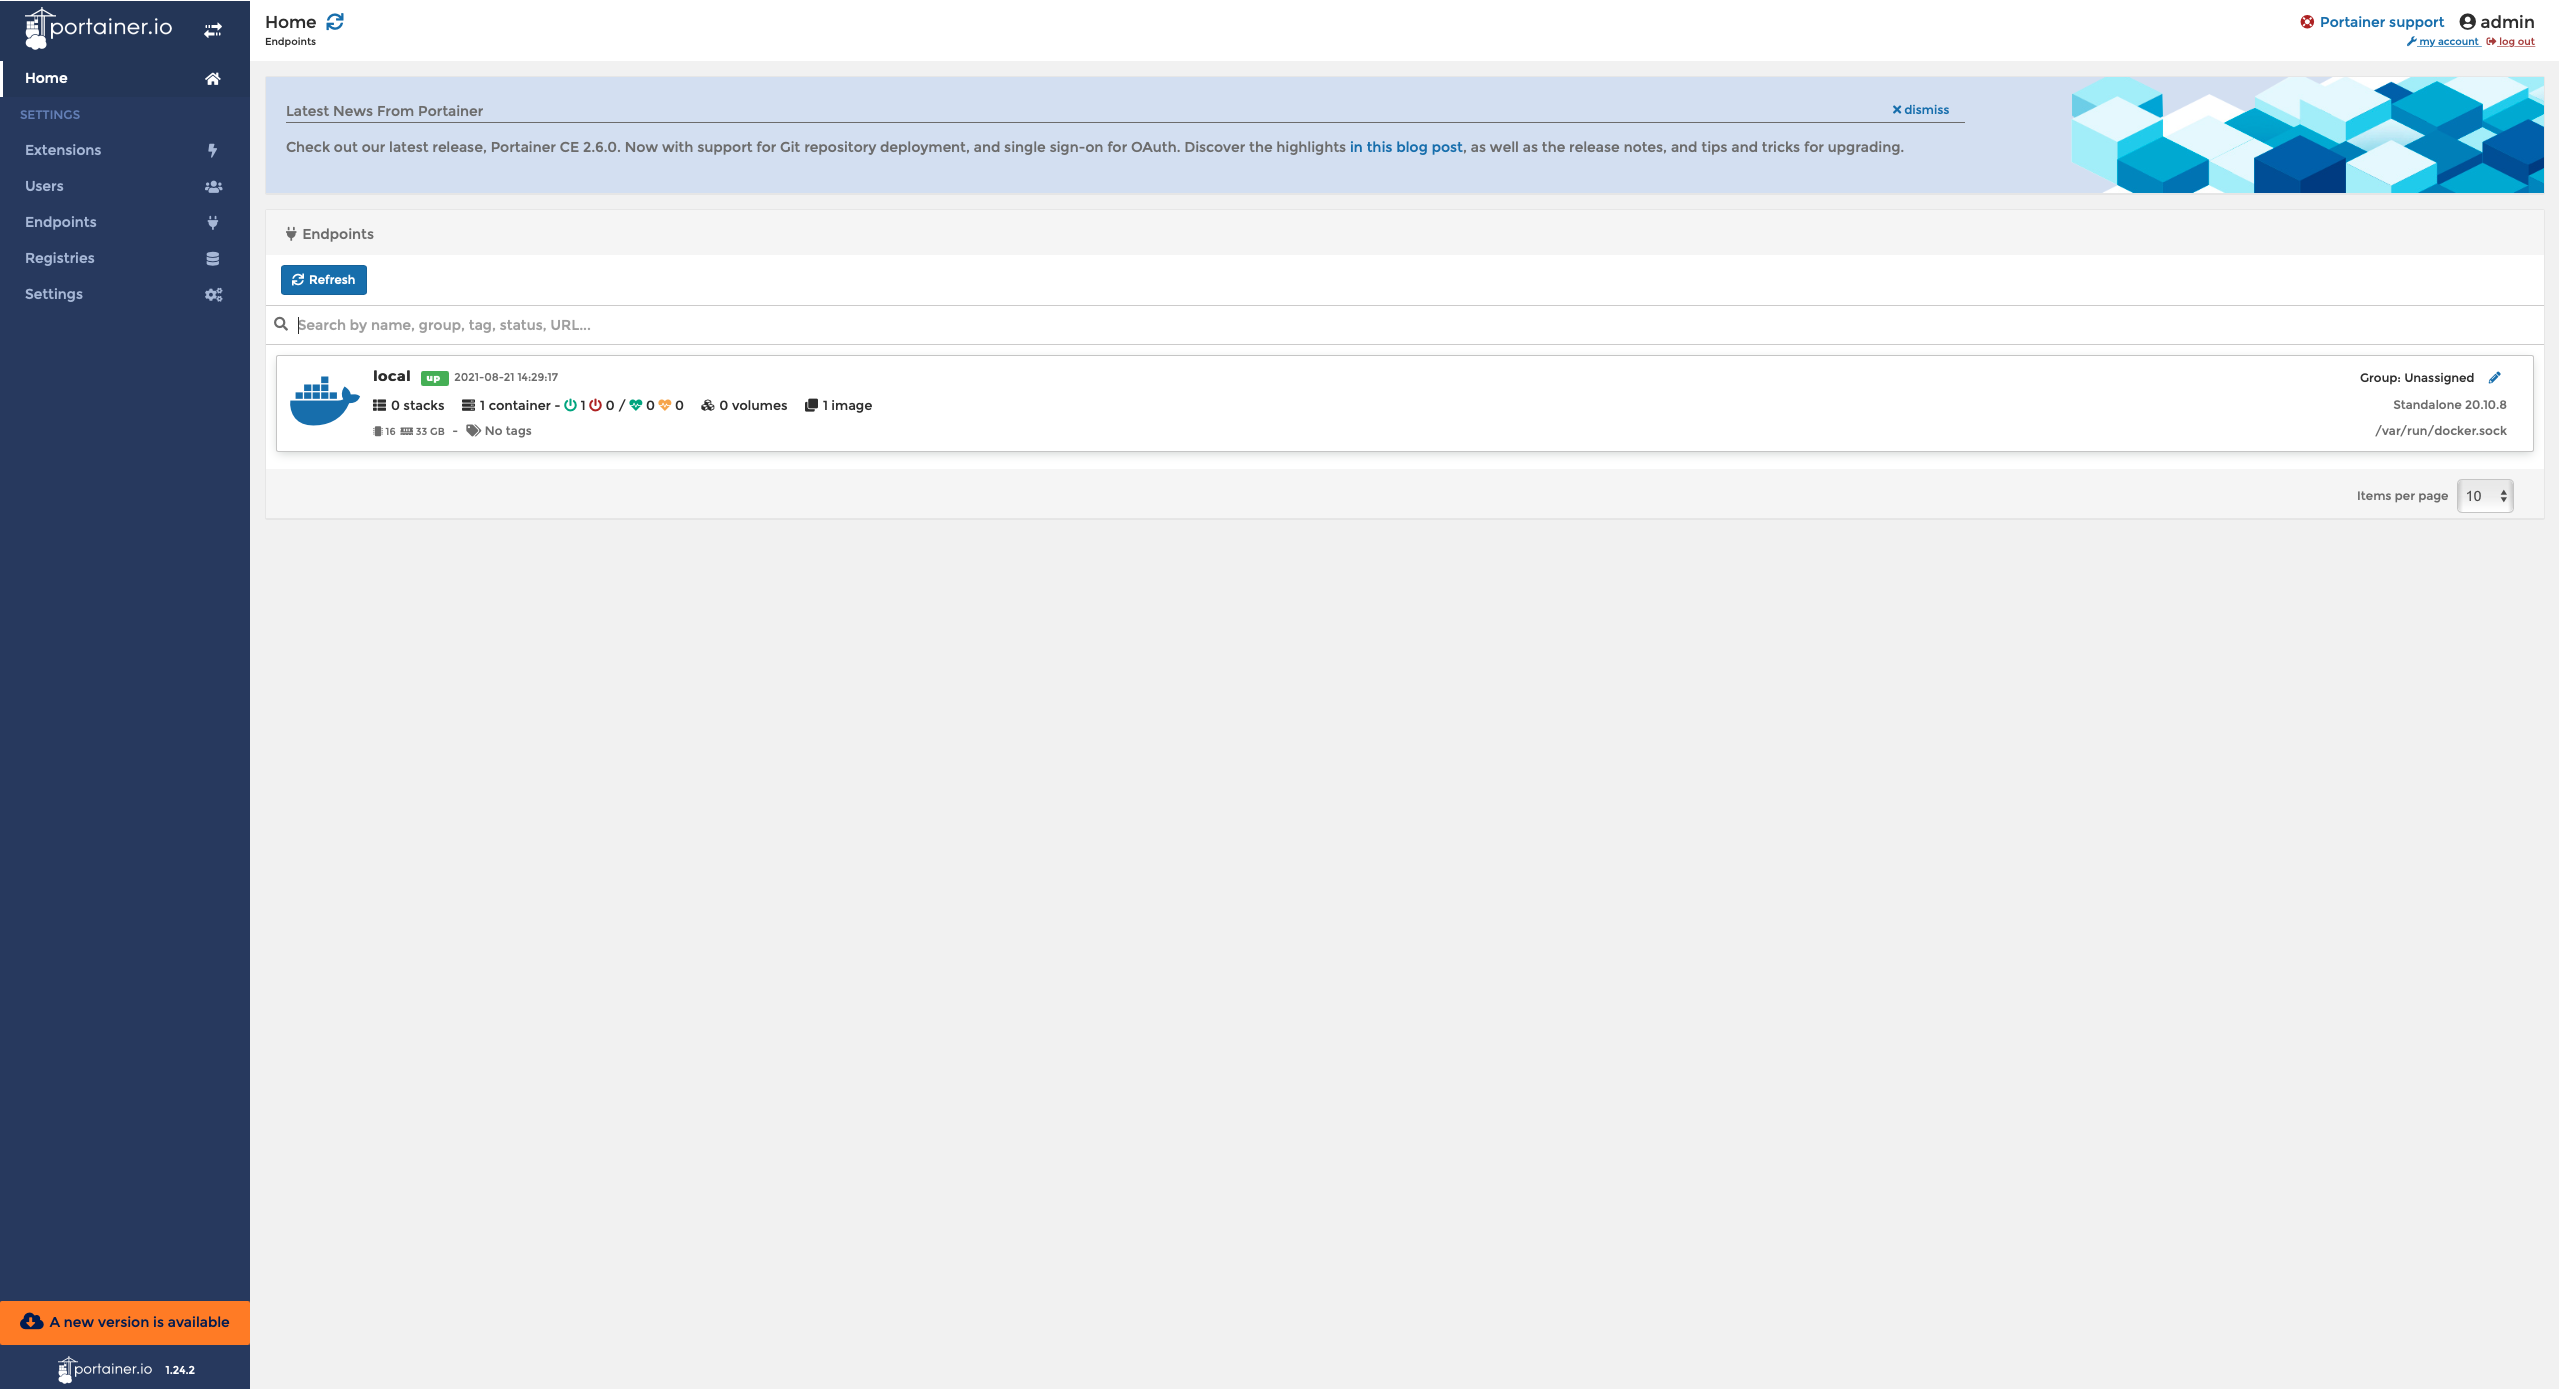Image resolution: width=2559 pixels, height=1389 pixels.
Task: Open the Settings menu item
Action: (x=54, y=294)
